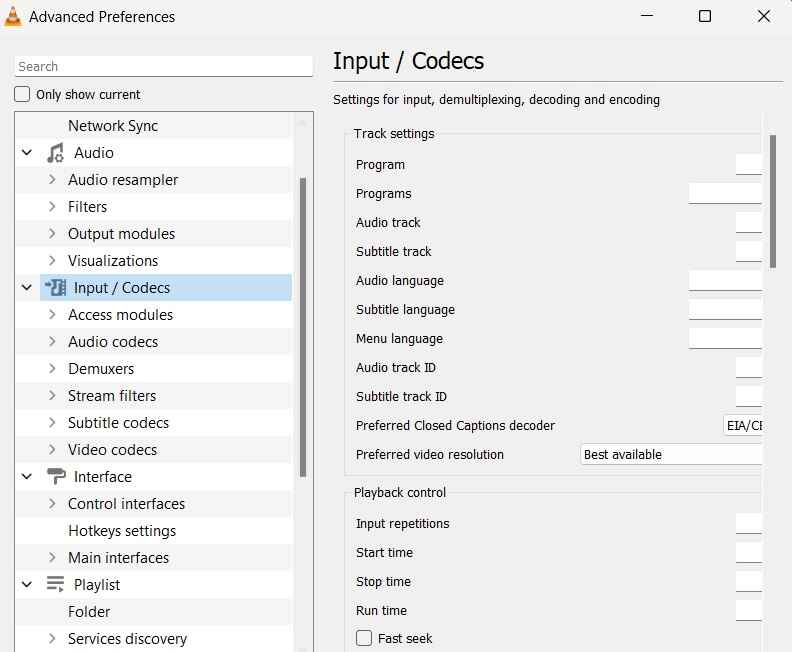Open the Folder entry under Playlist
The height and width of the screenshot is (652, 792).
pyautogui.click(x=89, y=612)
